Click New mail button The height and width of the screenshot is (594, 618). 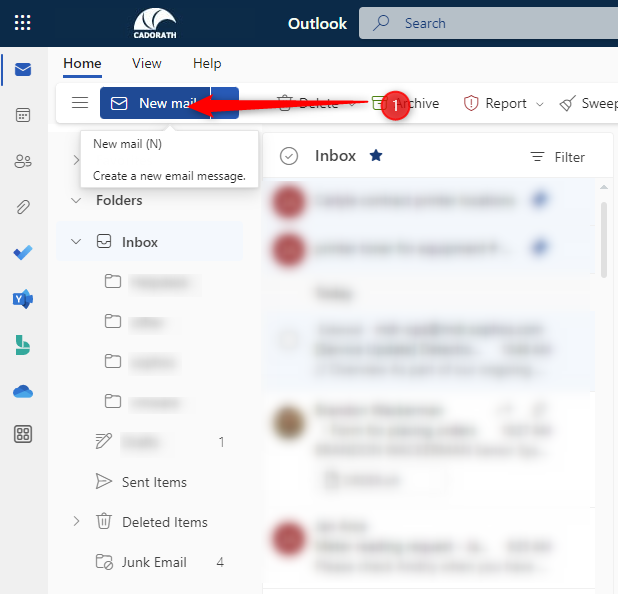pos(155,103)
